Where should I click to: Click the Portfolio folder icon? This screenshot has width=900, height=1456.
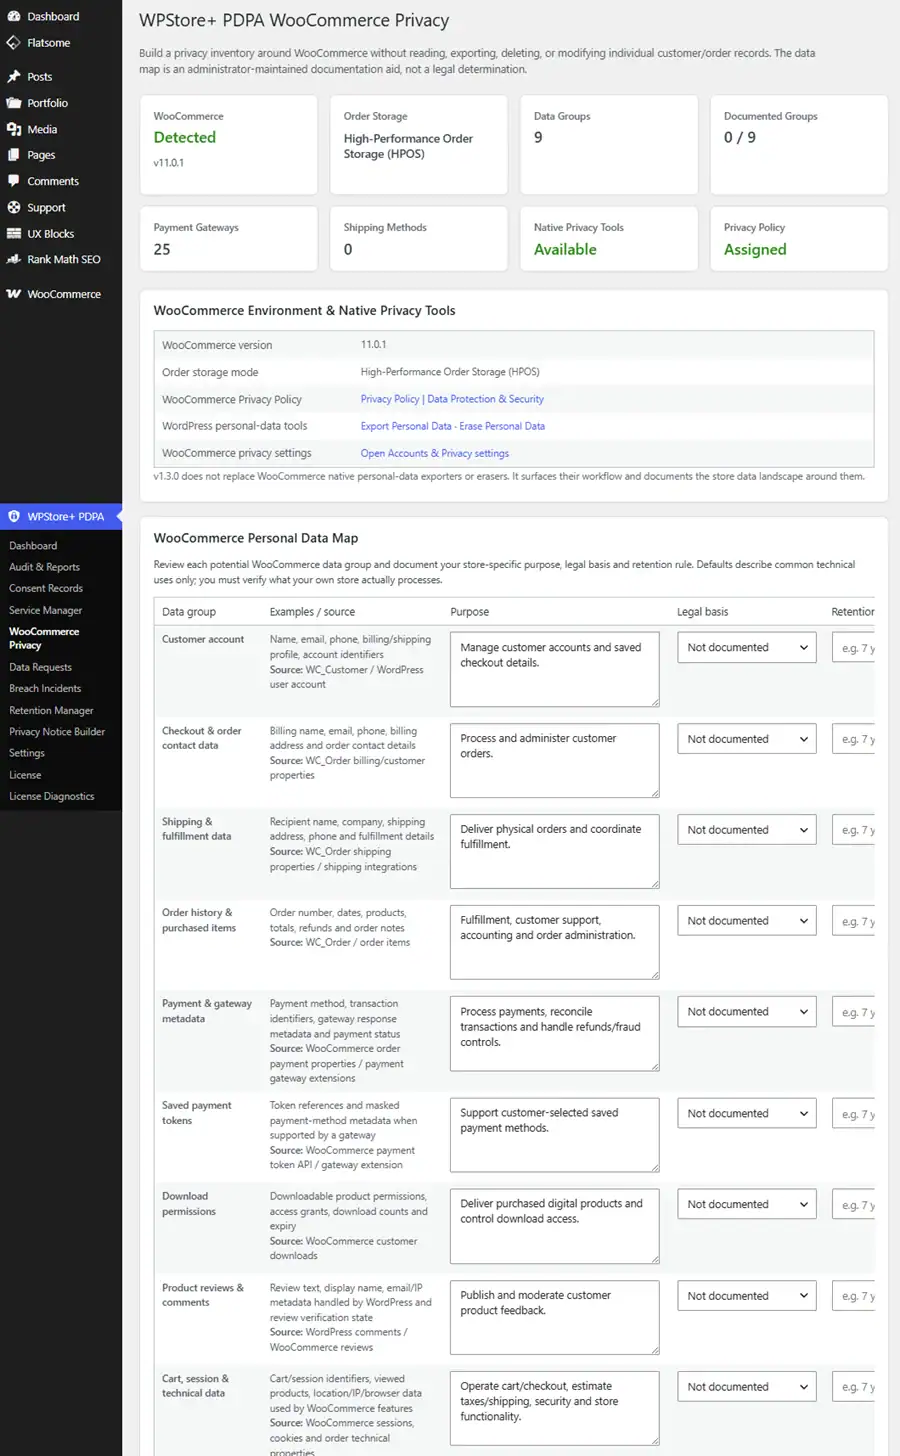coord(14,103)
